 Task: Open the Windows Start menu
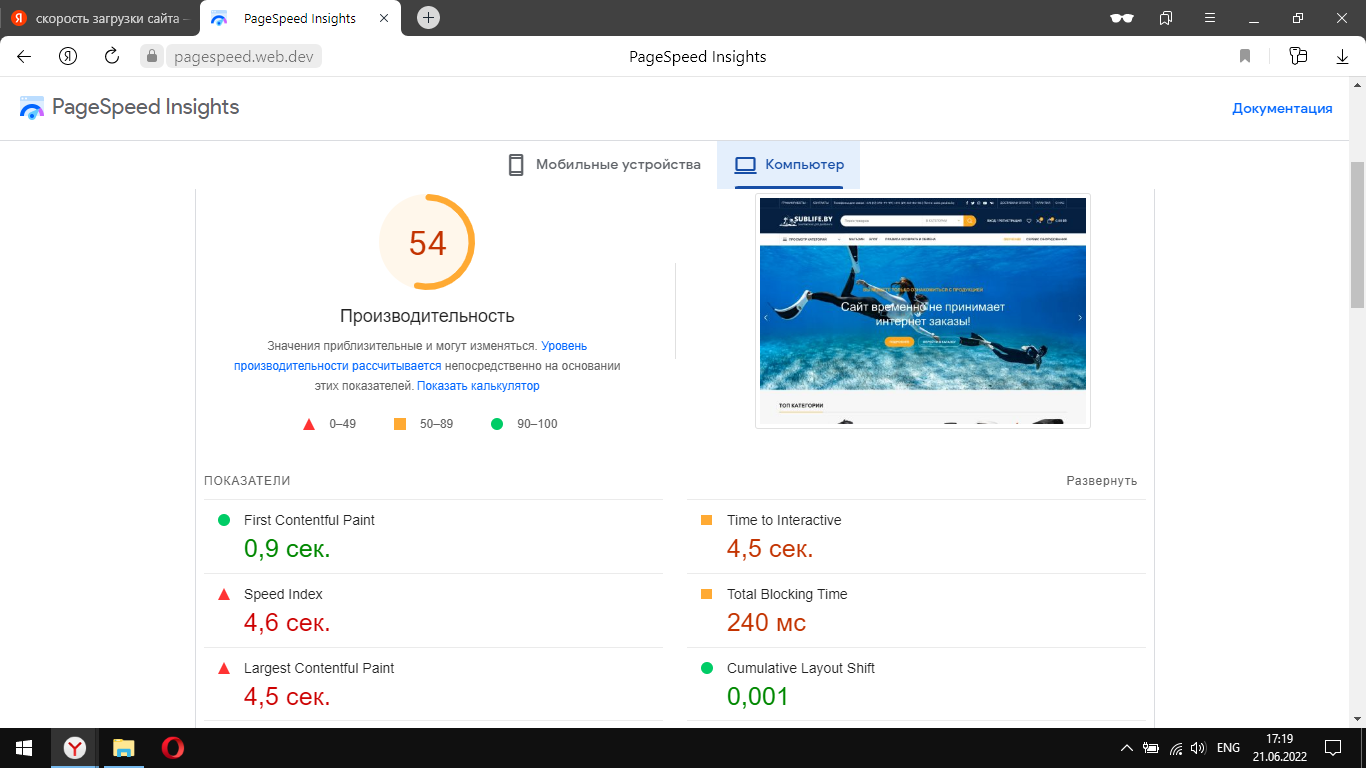pos(24,748)
